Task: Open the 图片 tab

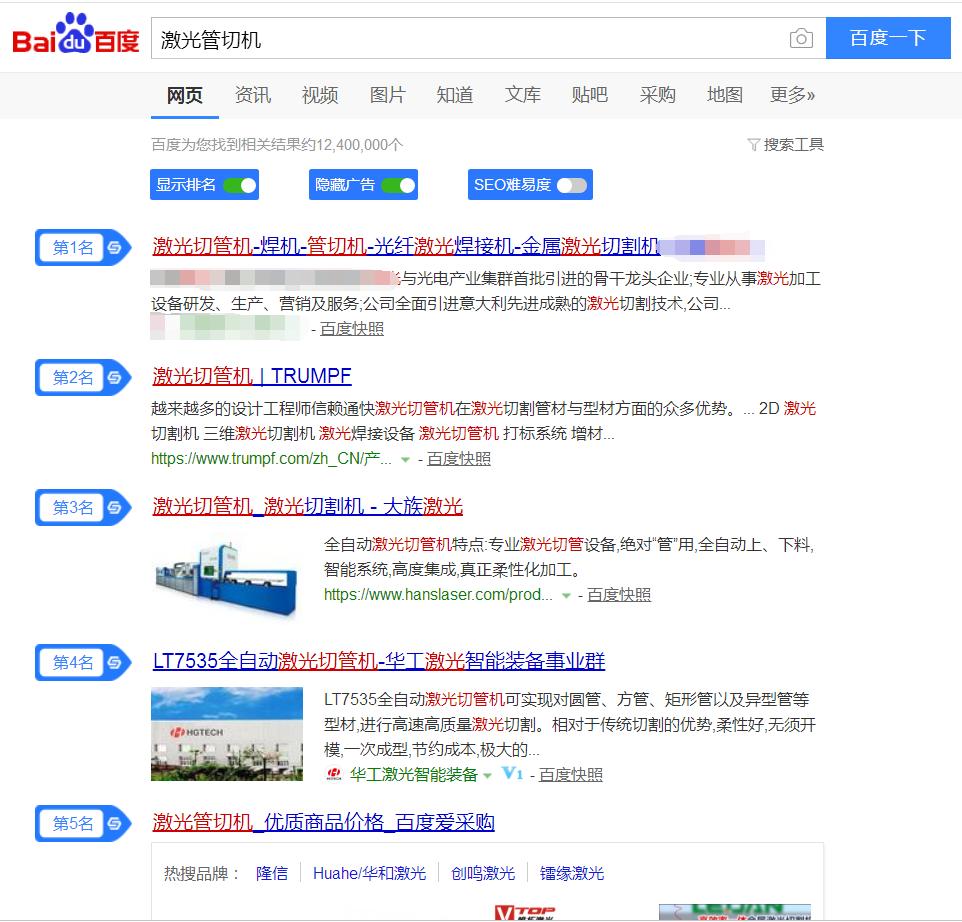Action: [x=387, y=95]
